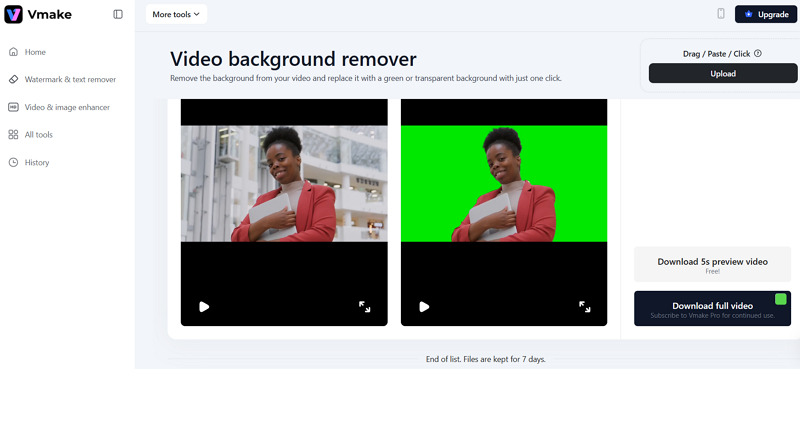
Task: Download the free 5s preview video
Action: 712,265
